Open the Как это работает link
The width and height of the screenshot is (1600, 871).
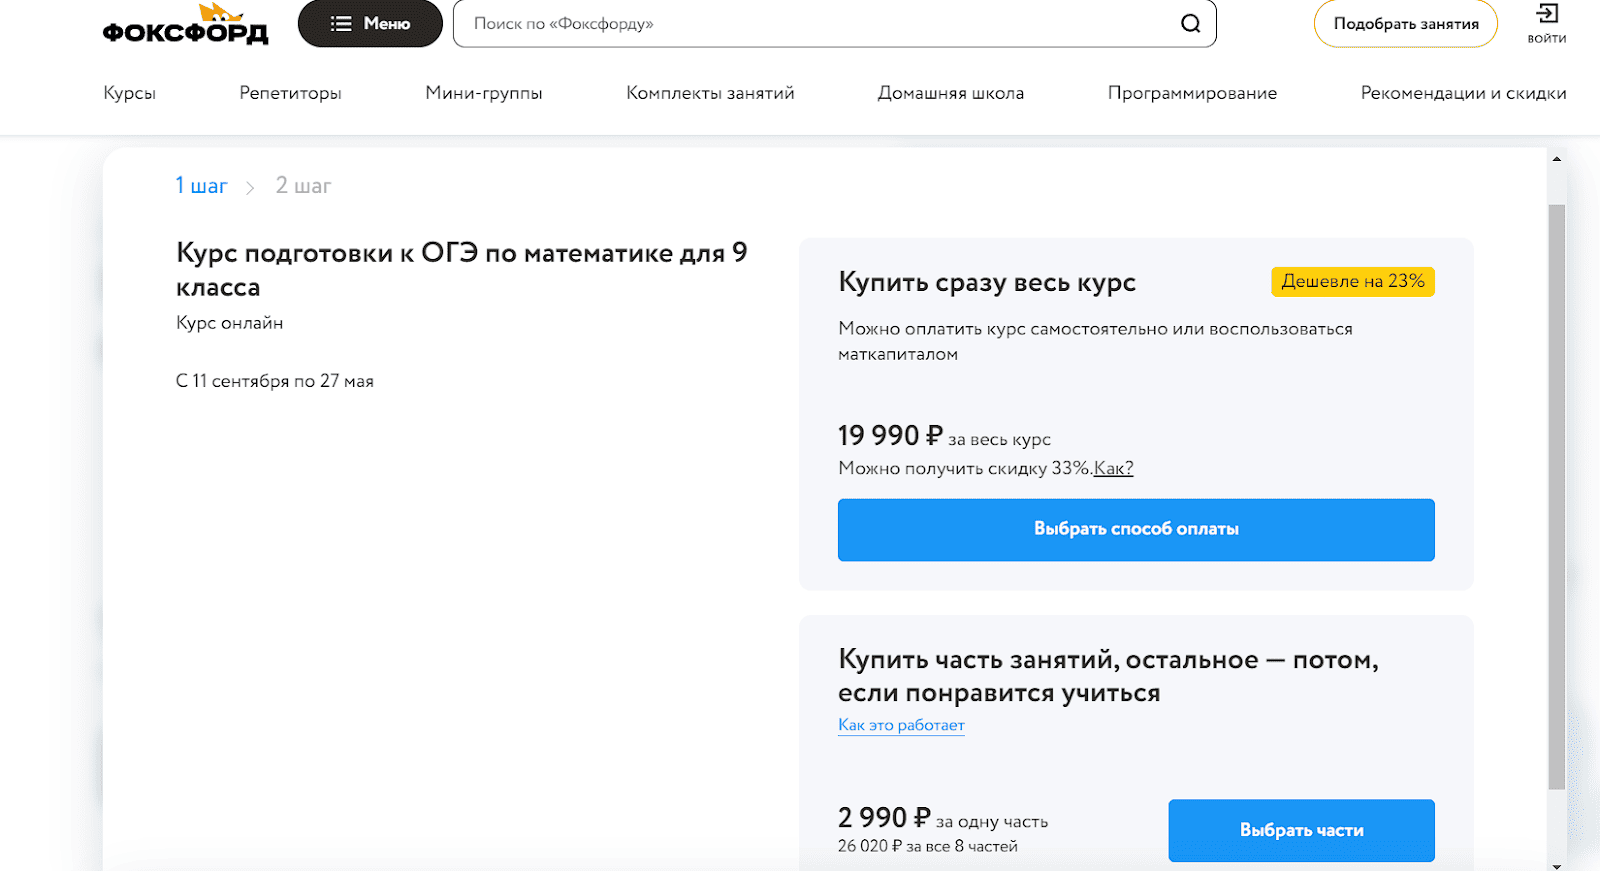(x=901, y=725)
